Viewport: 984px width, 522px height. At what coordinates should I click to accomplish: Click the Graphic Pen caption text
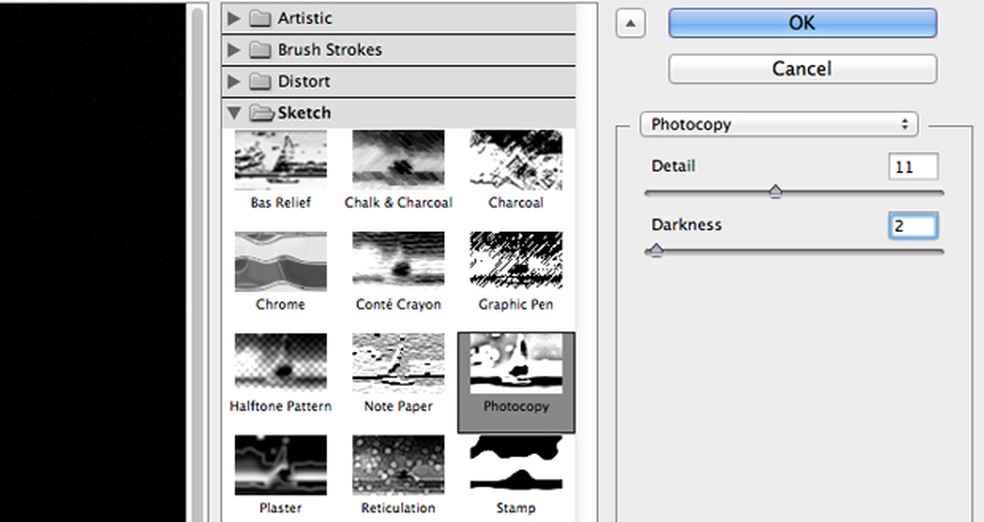coord(516,304)
